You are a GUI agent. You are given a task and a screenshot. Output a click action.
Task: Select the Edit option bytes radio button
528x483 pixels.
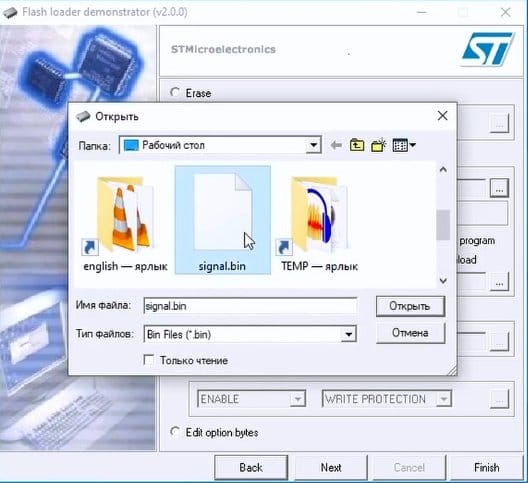click(x=175, y=432)
